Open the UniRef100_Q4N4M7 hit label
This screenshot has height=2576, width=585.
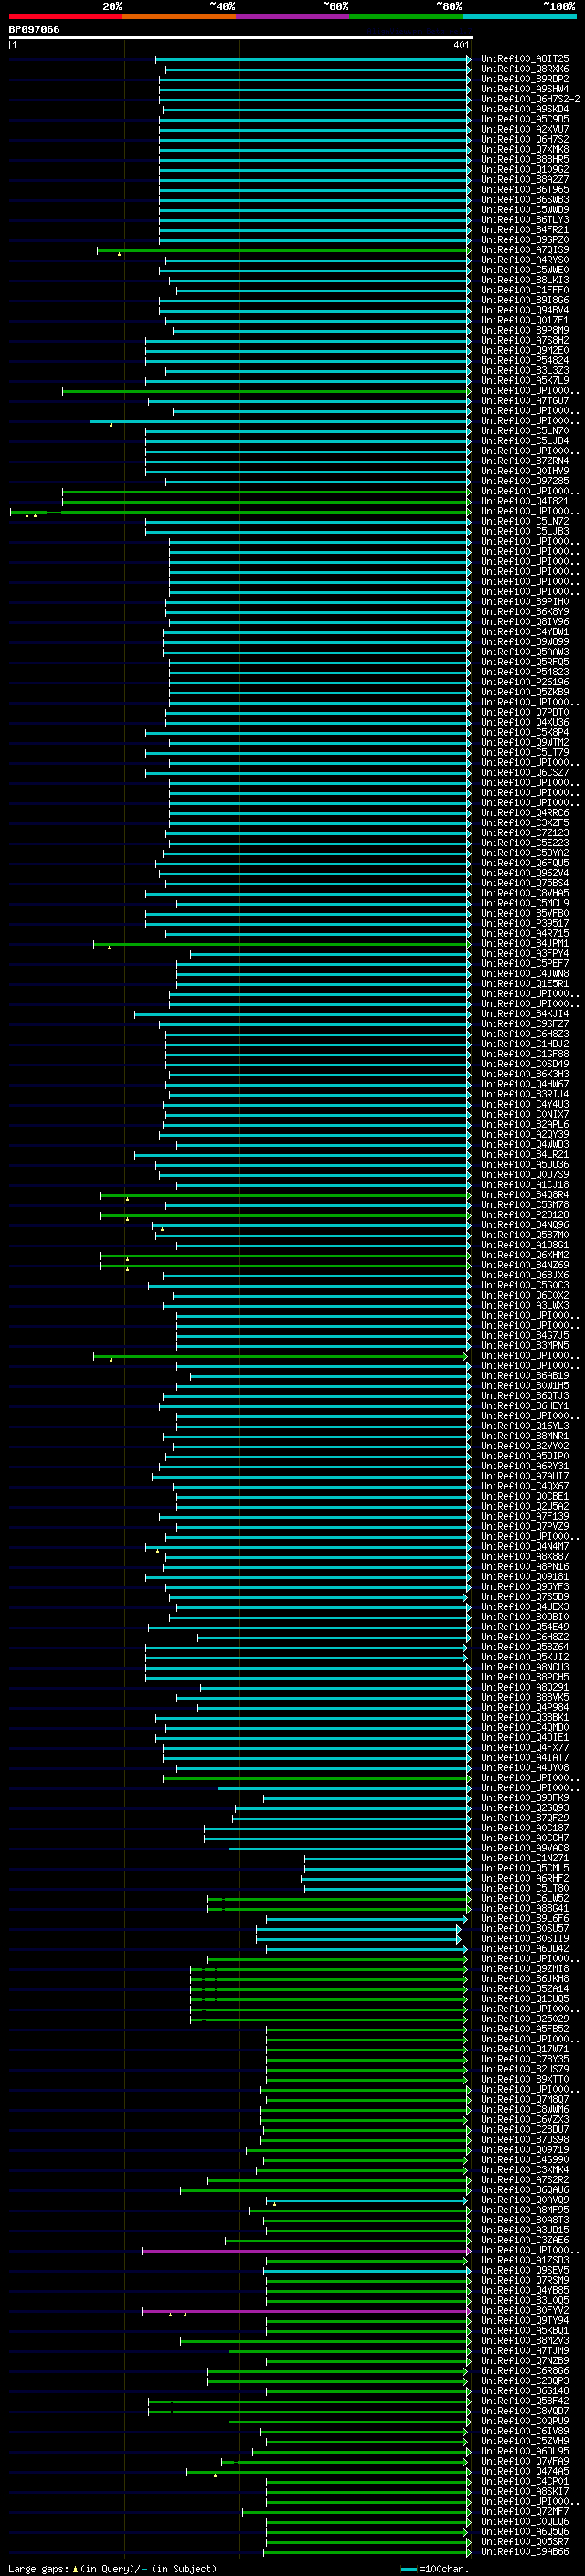(x=525, y=1546)
